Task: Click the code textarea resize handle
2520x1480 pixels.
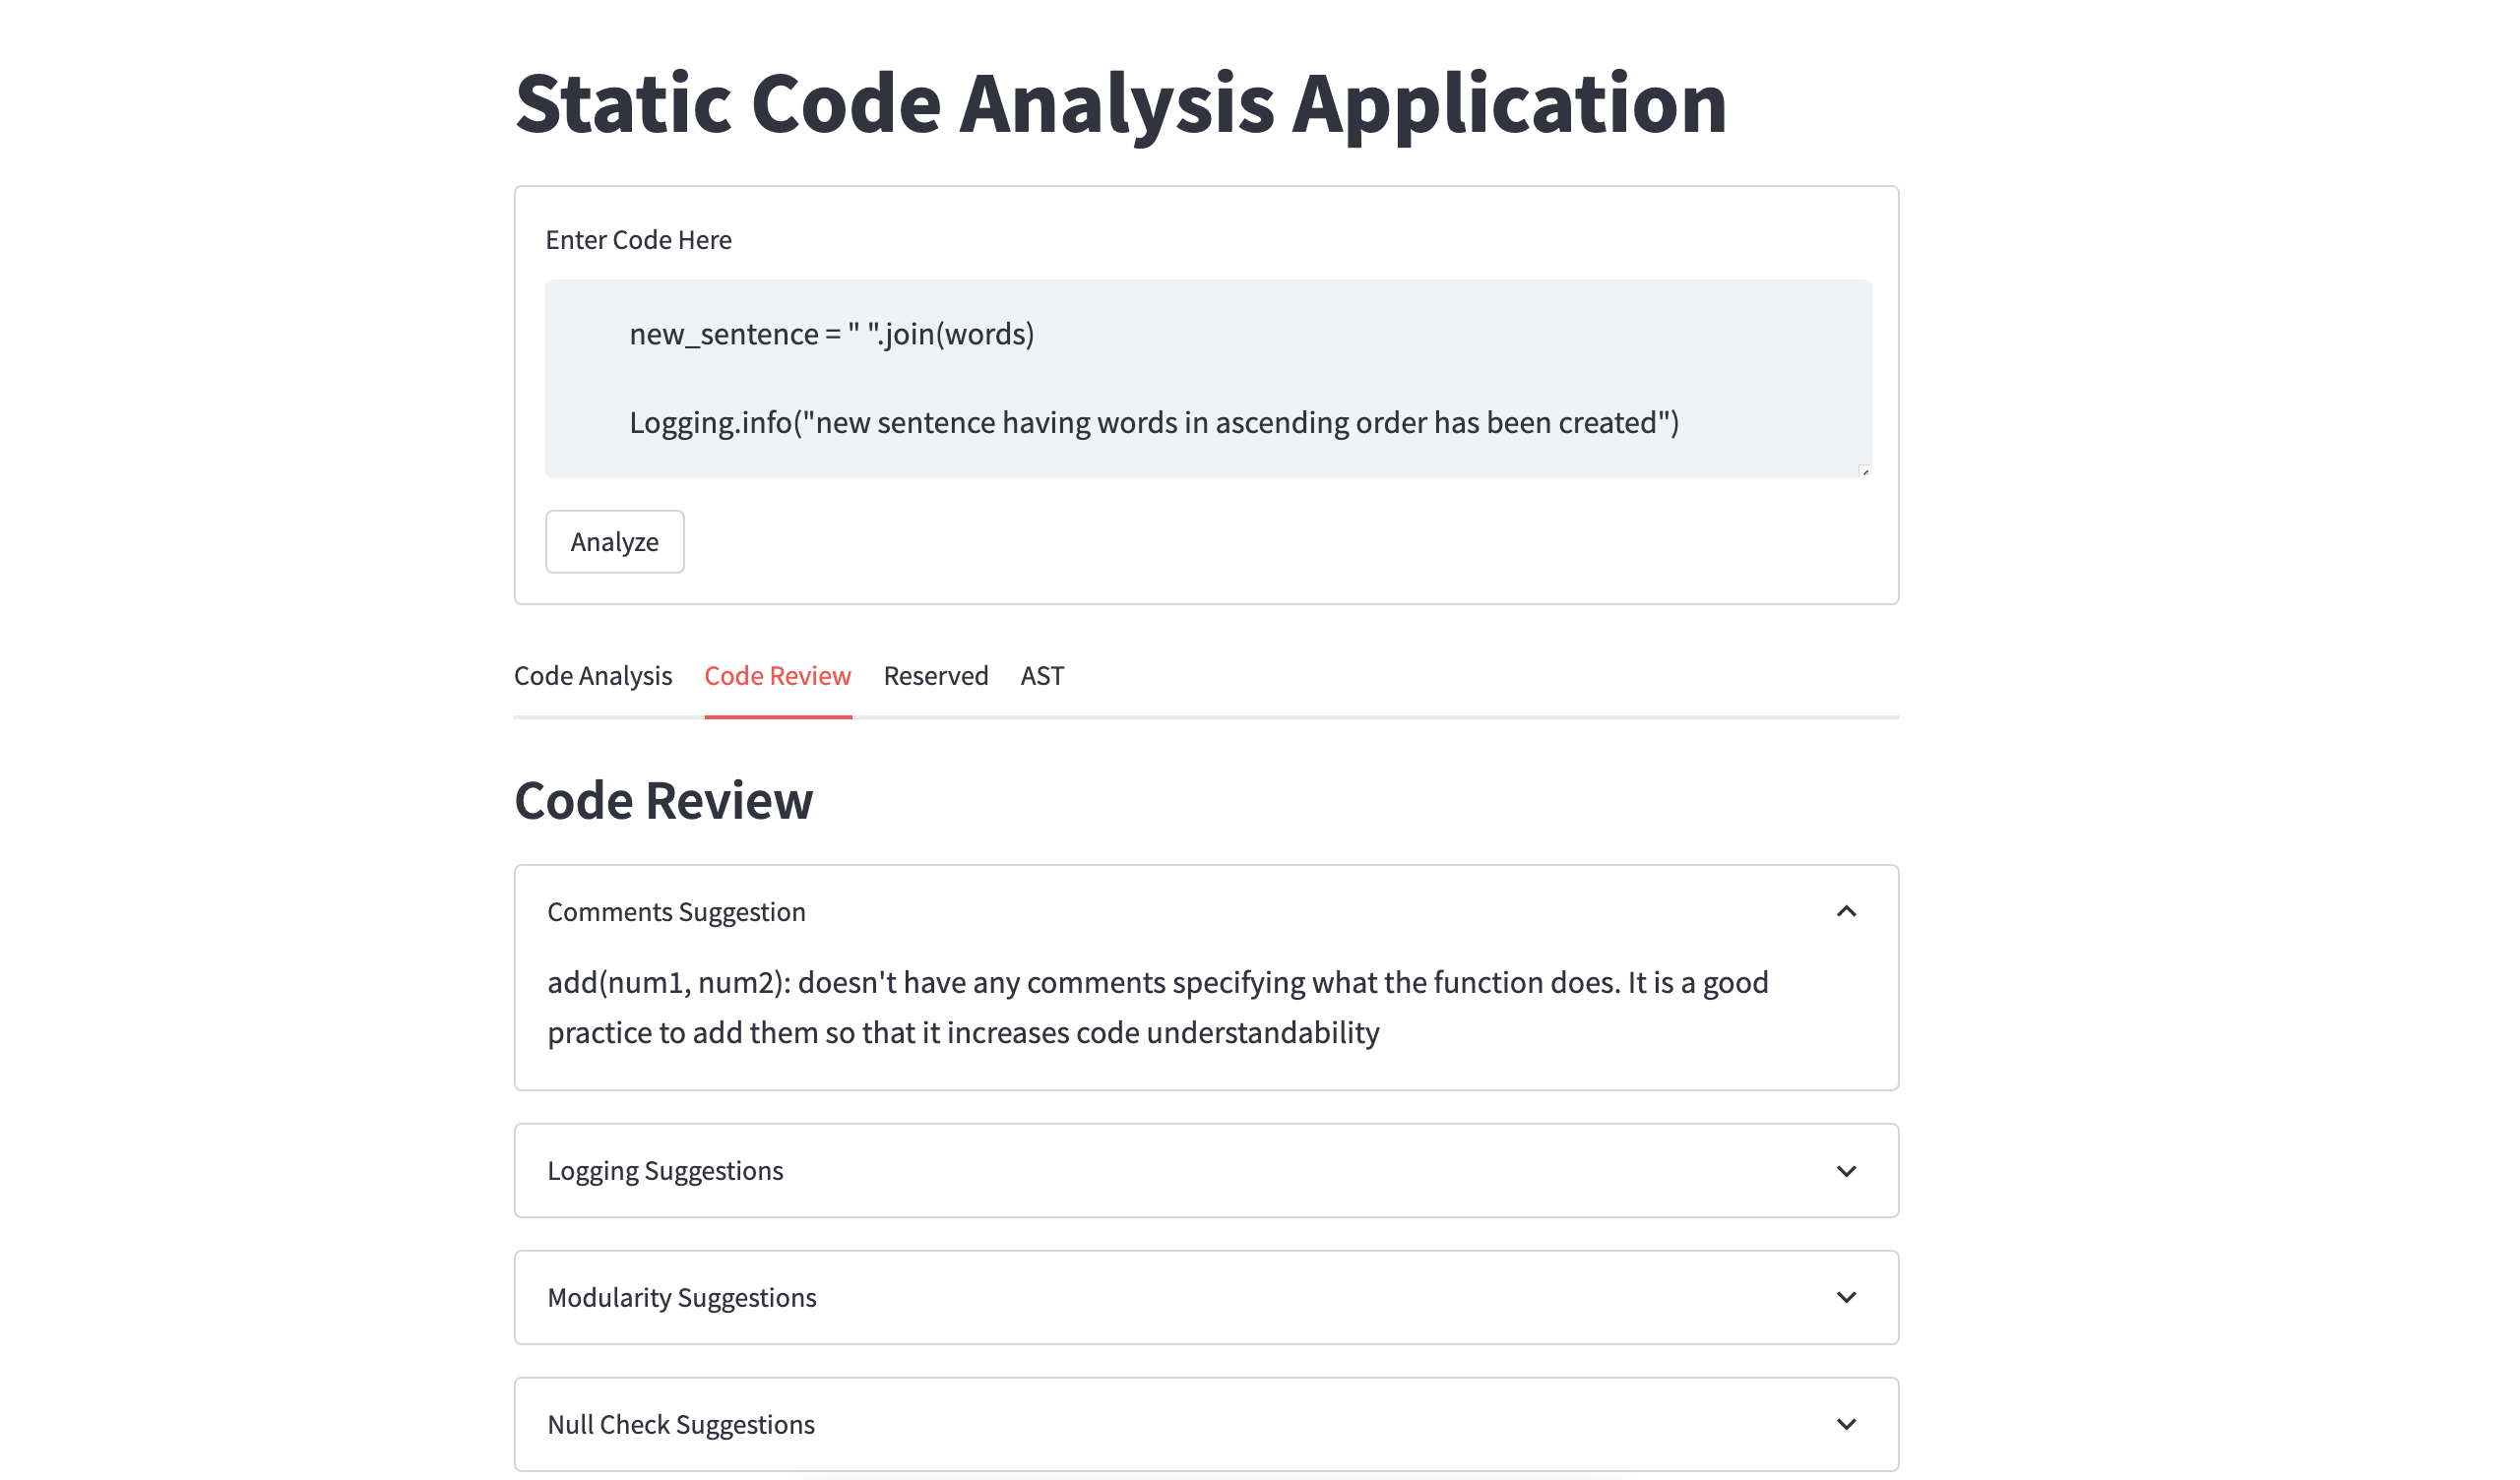Action: coord(1864,472)
